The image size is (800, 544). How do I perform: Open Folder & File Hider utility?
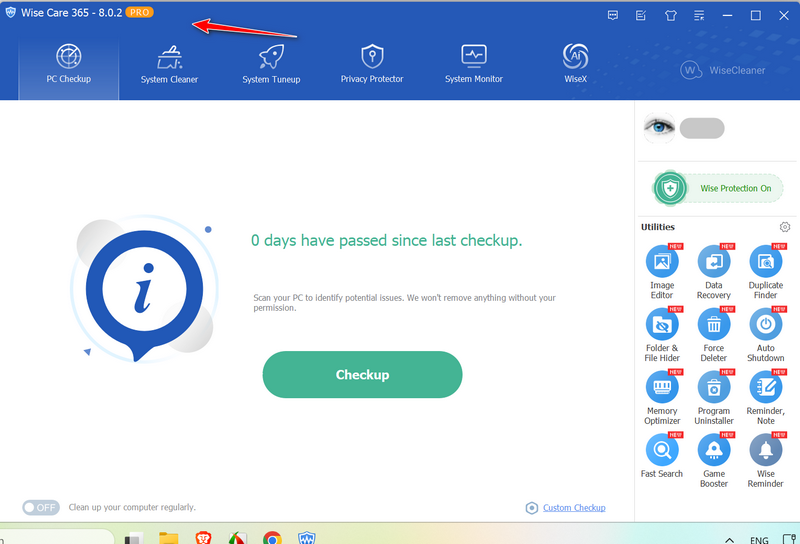(662, 335)
